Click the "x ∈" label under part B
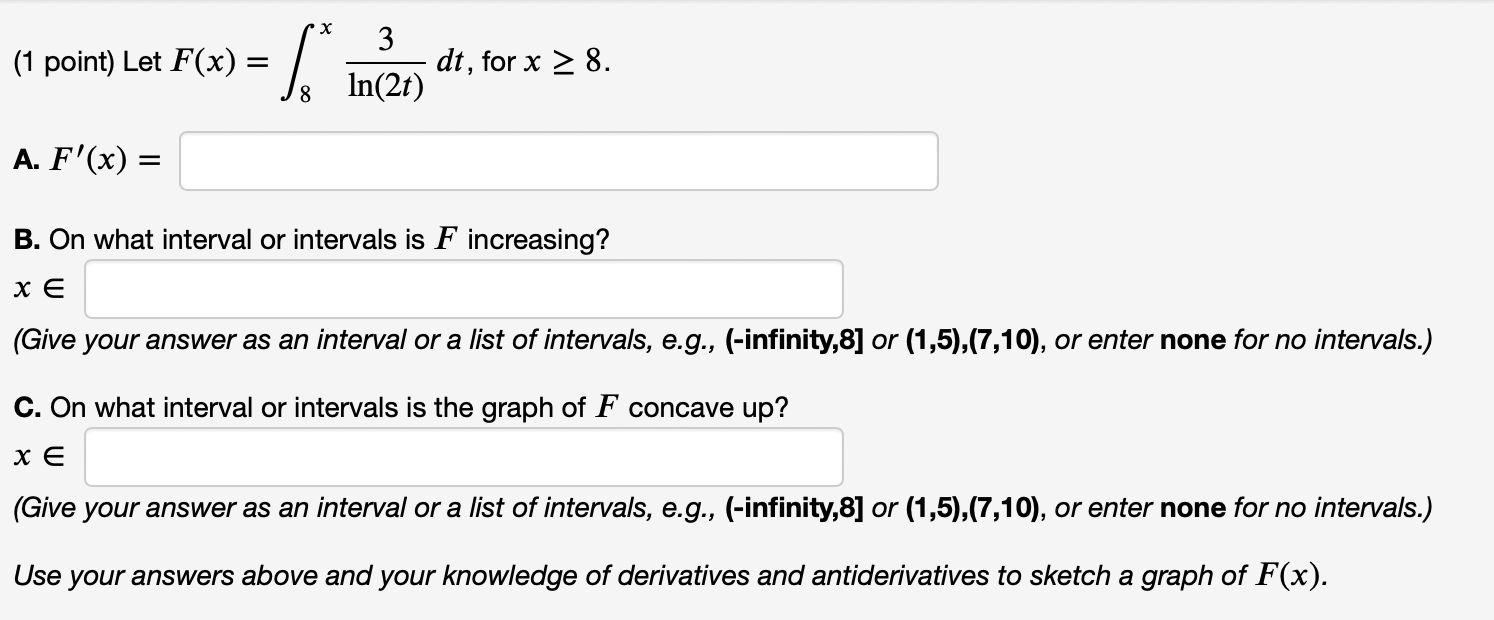The width and height of the screenshot is (1494, 620). pyautogui.click(x=38, y=288)
